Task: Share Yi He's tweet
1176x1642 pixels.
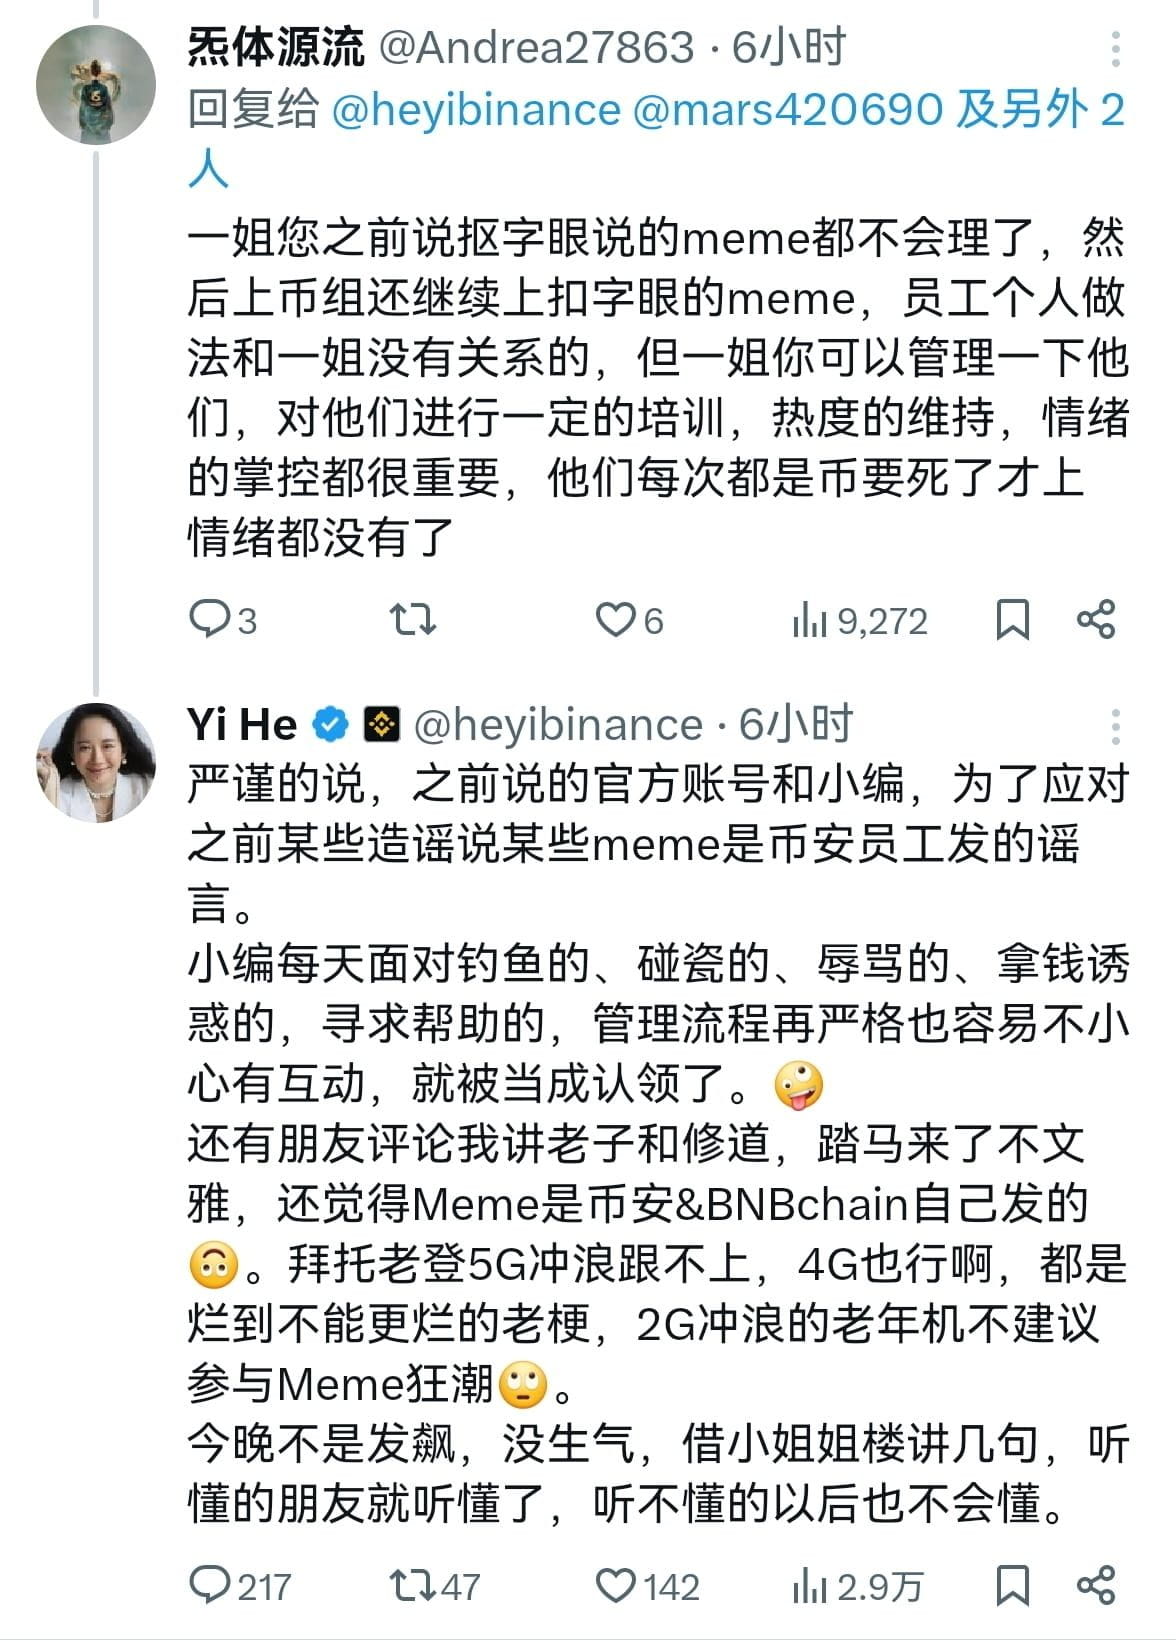Action: pos(1096,1585)
